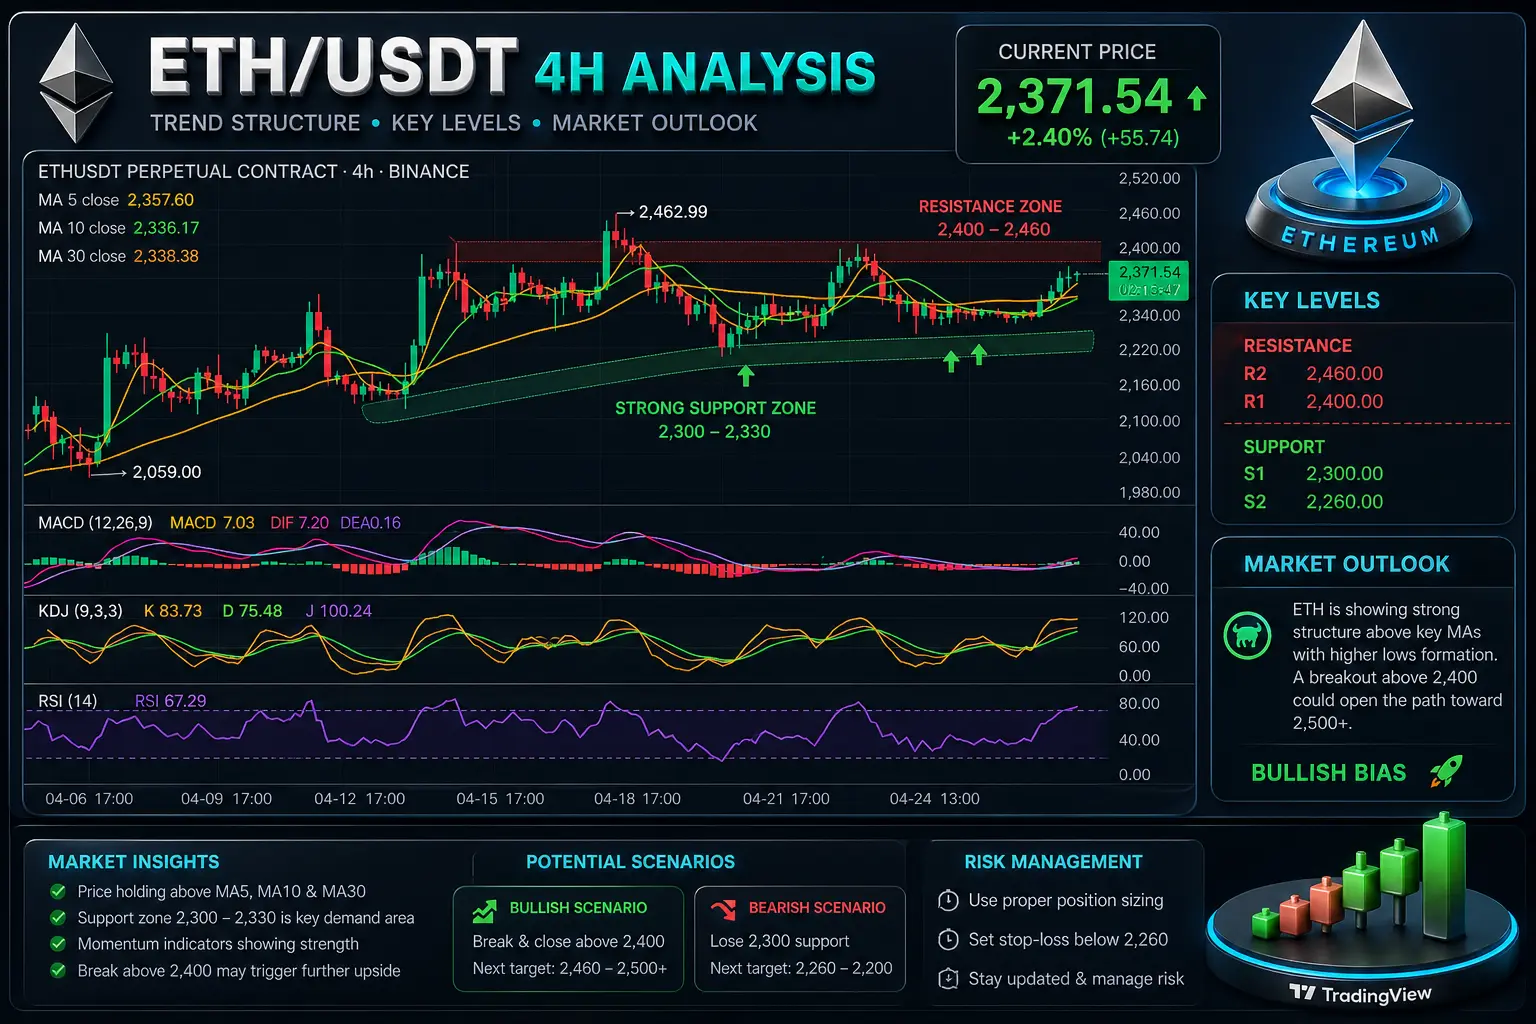Click the green up arrow beside the current price
This screenshot has height=1024, width=1536.
(1197, 98)
